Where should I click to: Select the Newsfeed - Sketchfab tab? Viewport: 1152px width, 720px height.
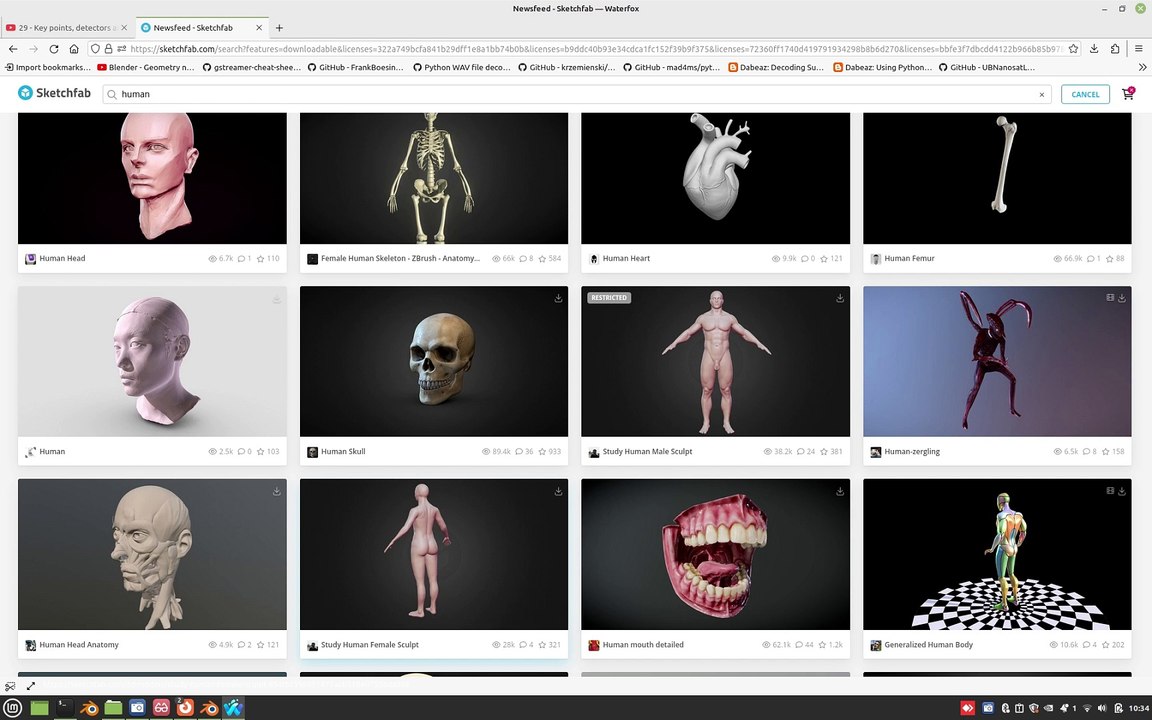click(201, 27)
